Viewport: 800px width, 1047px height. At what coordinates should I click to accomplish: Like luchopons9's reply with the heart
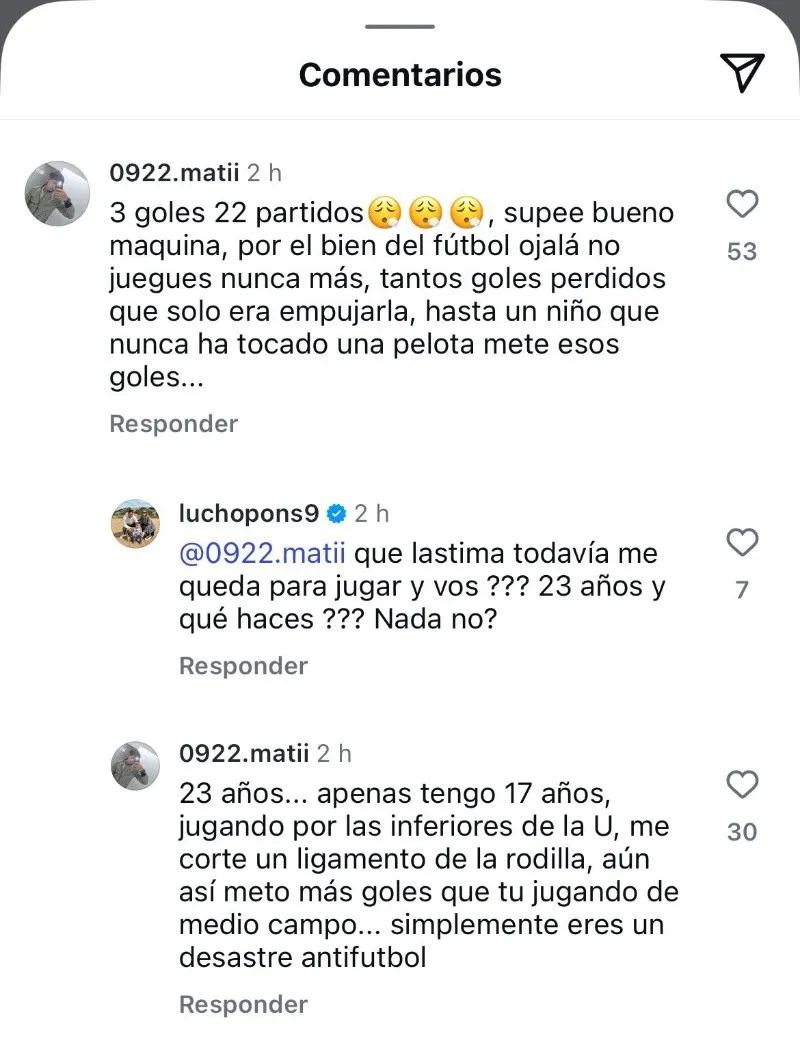click(742, 543)
